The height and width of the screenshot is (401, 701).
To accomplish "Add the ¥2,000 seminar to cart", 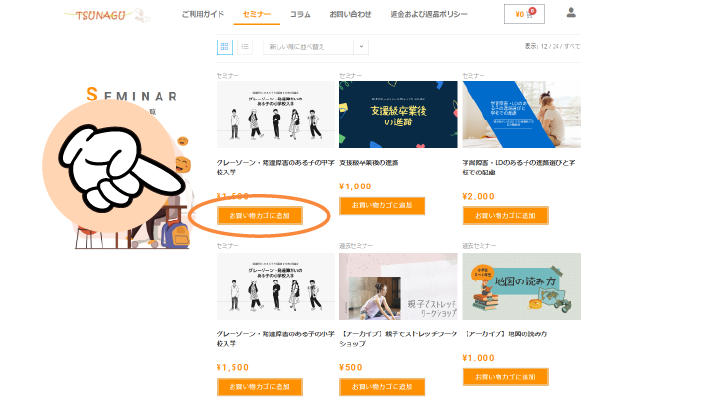I will click(x=505, y=215).
